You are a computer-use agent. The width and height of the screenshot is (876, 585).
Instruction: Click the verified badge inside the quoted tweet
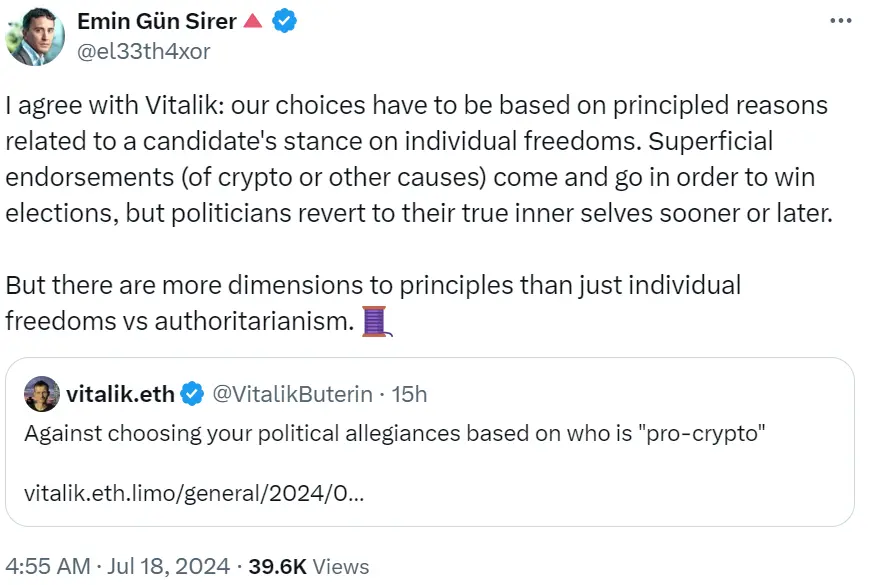pos(190,394)
